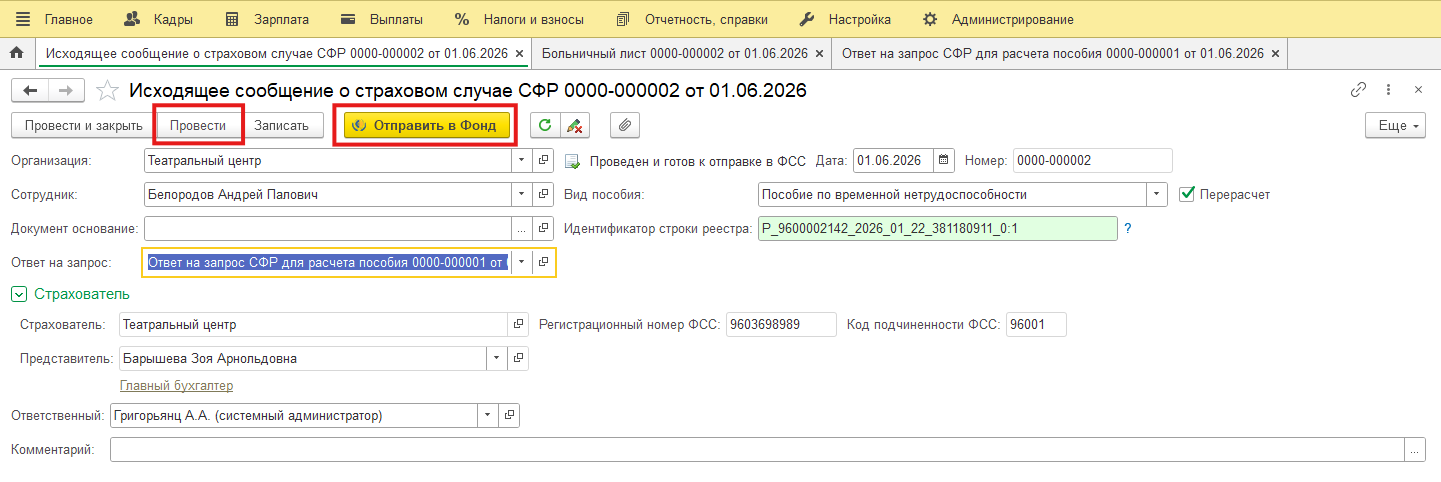Click the document status icon before Проведен

(x=573, y=161)
